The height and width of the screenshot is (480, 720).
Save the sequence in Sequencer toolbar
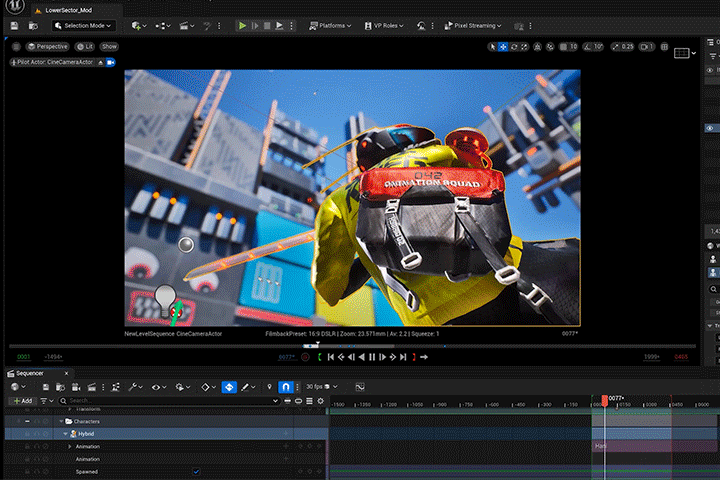coord(45,387)
